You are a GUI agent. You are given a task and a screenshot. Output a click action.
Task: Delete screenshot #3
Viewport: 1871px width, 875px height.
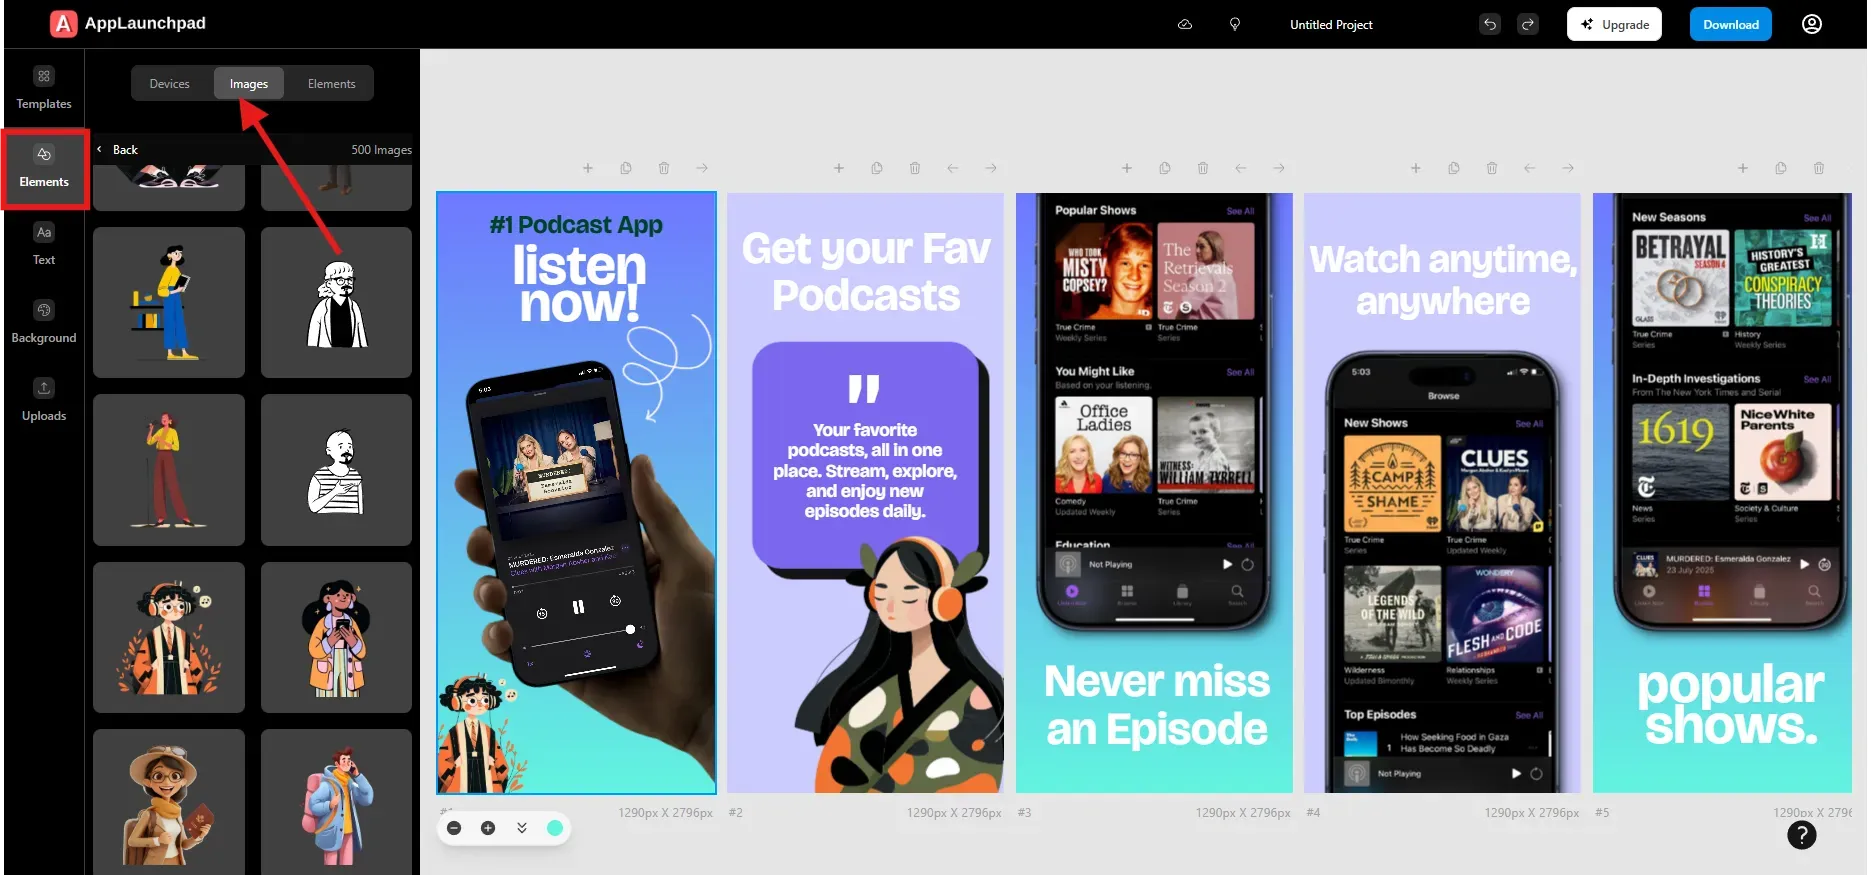1203,168
